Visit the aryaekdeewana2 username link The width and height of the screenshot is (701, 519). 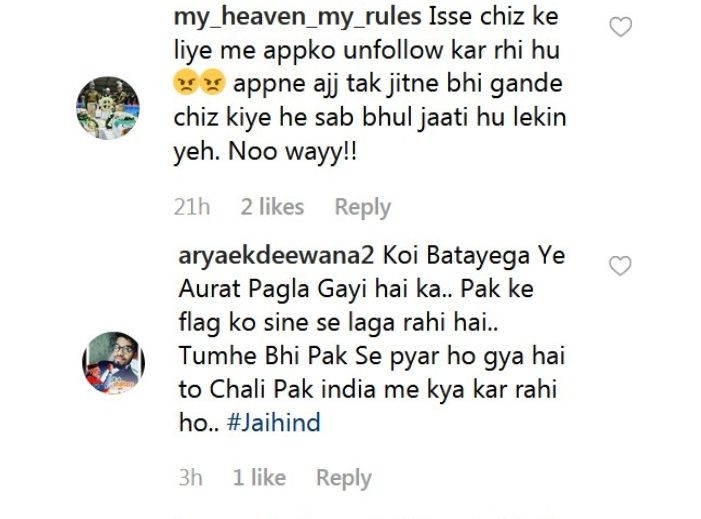(276, 256)
